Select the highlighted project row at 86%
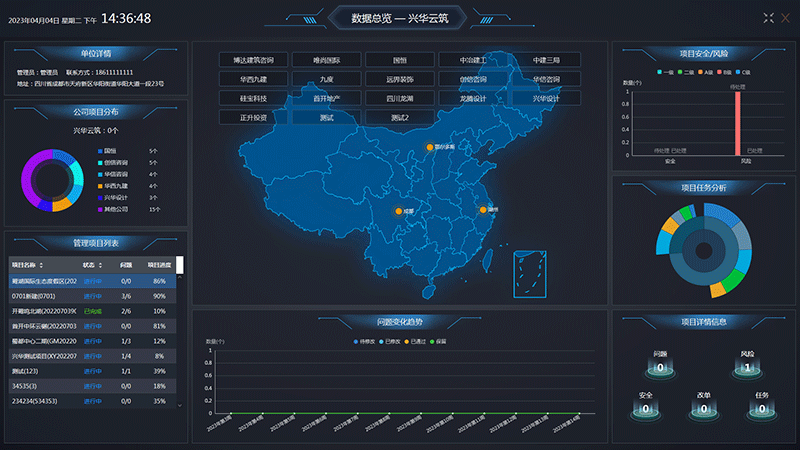800x450 pixels. [92, 281]
